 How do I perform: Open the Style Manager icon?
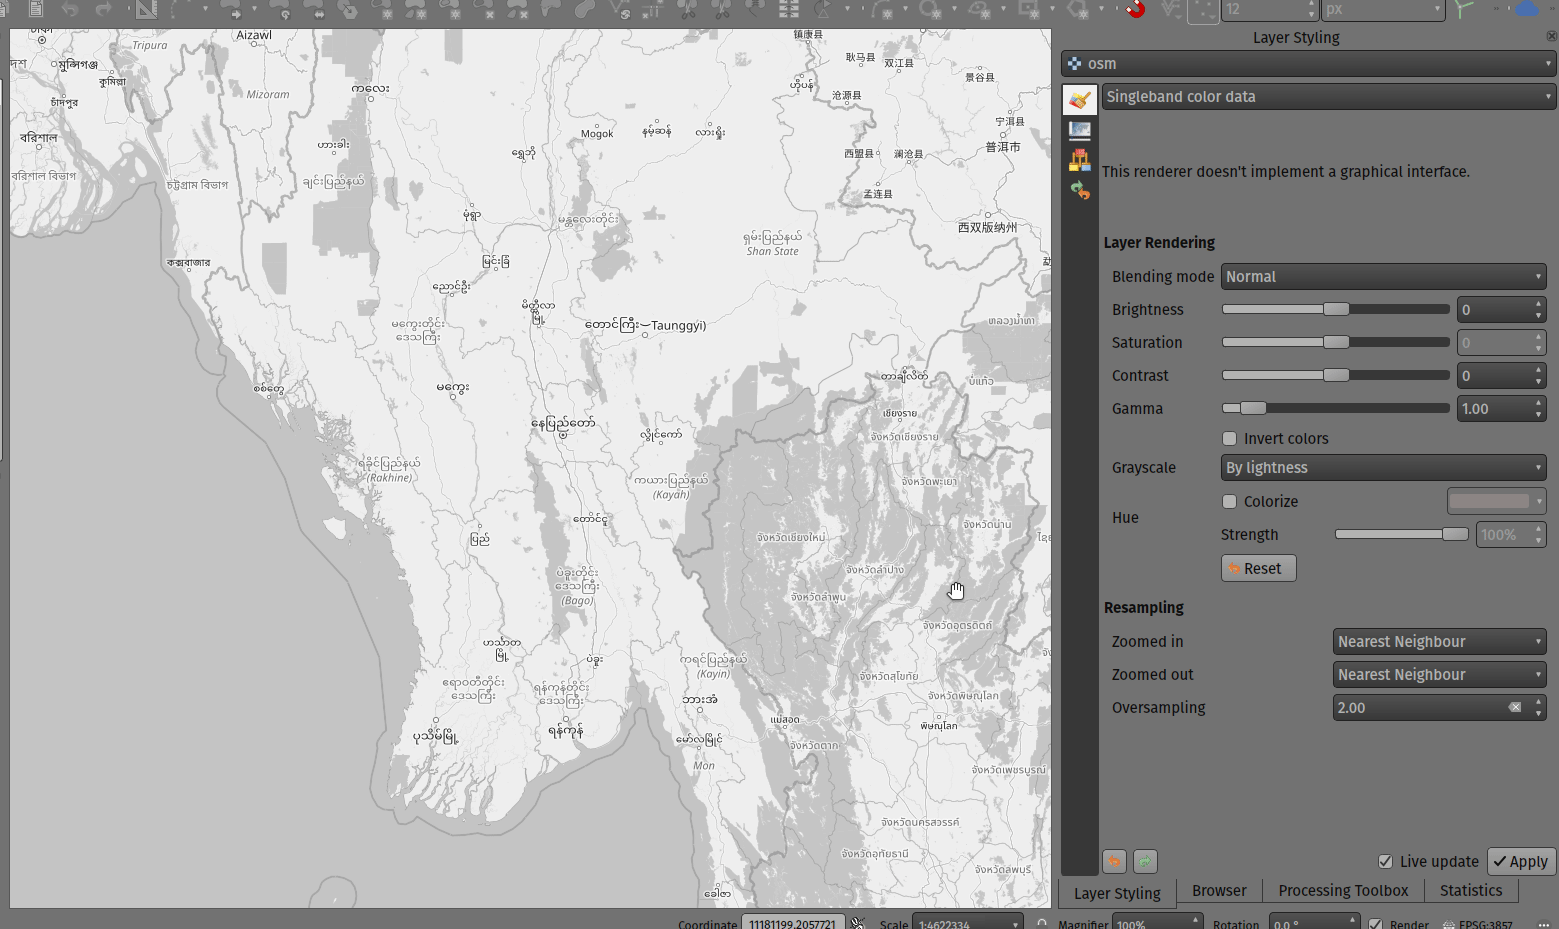[x=1079, y=160]
